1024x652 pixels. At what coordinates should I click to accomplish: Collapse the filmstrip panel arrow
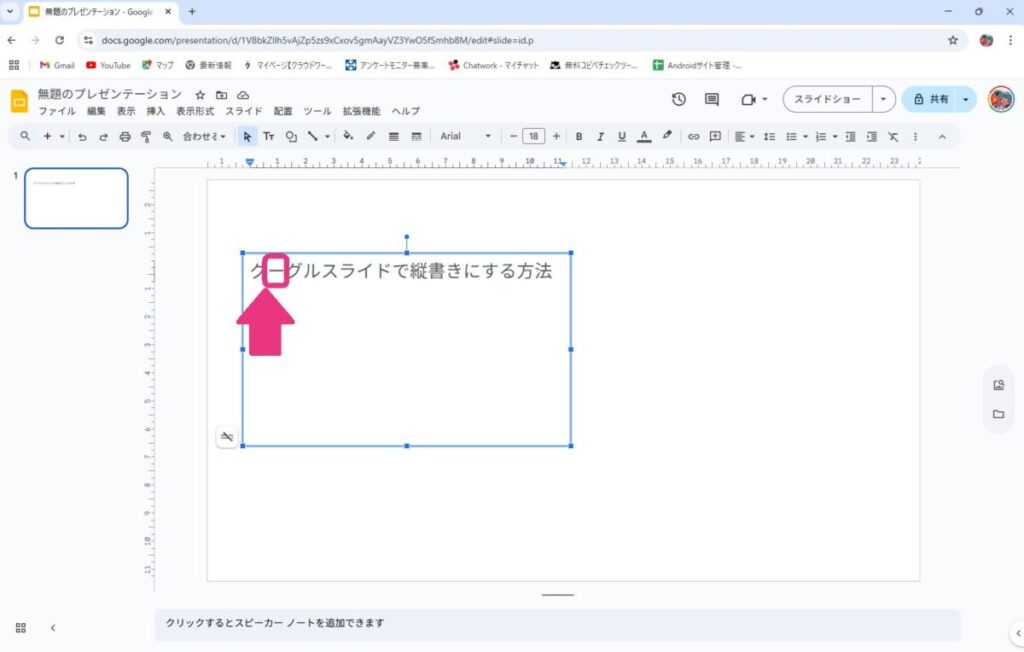(53, 628)
